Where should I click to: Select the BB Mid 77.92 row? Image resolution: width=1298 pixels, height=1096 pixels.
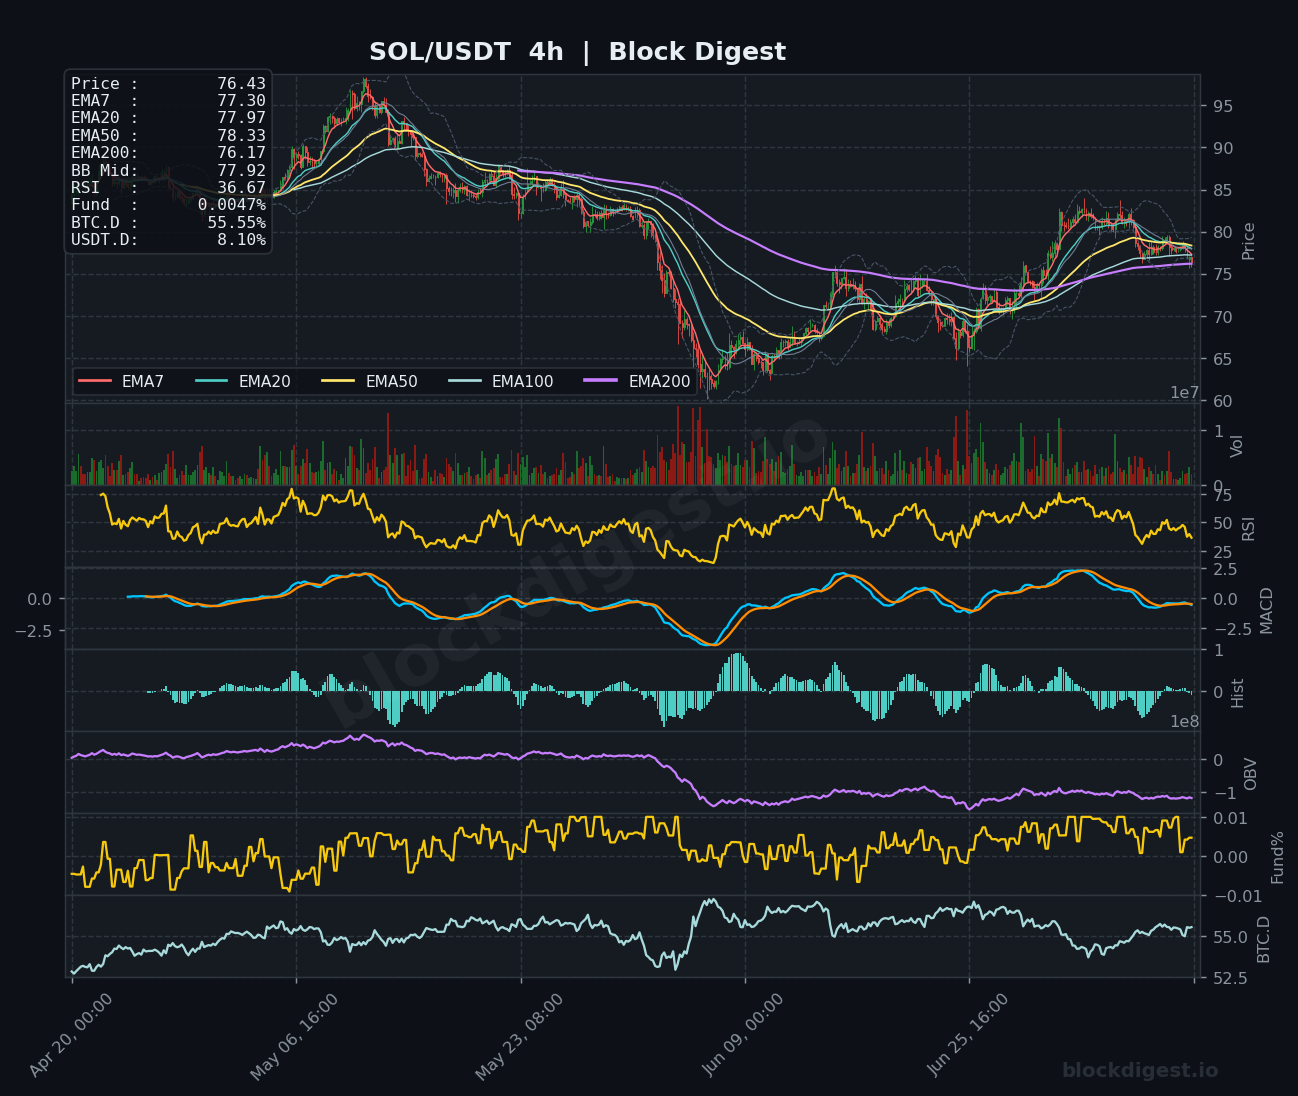[168, 171]
